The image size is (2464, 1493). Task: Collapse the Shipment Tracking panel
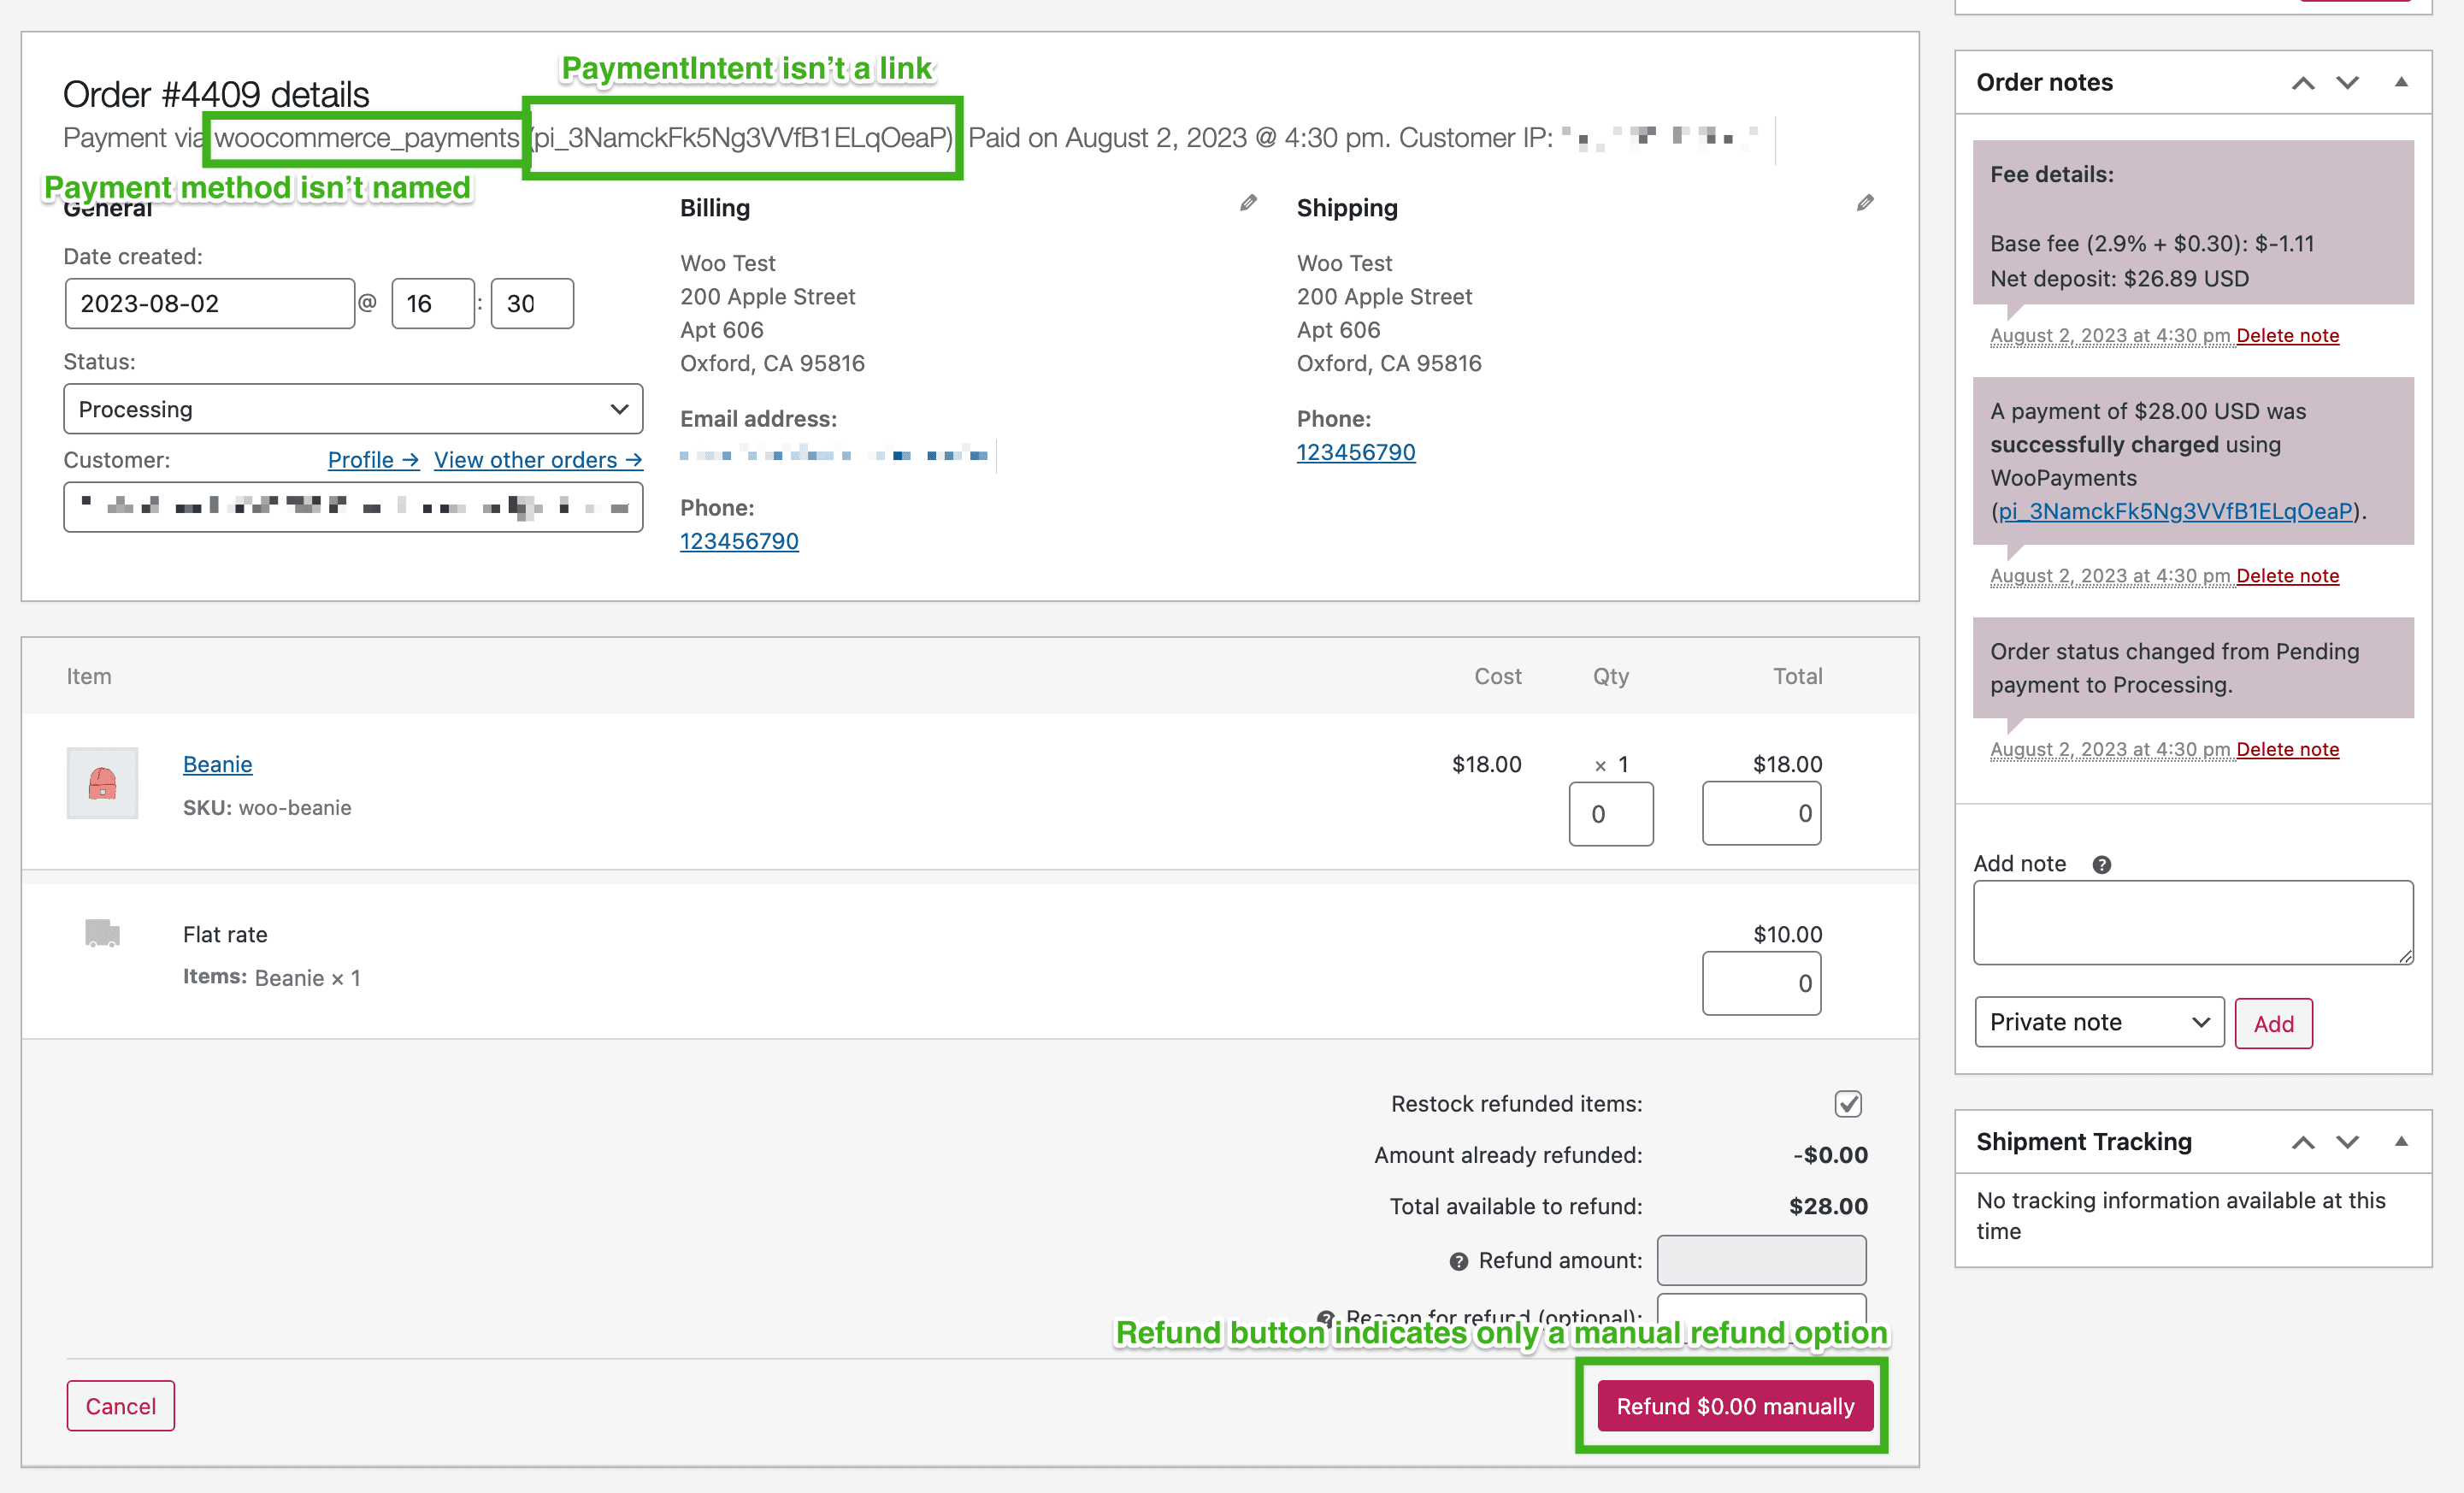pos(2402,1142)
